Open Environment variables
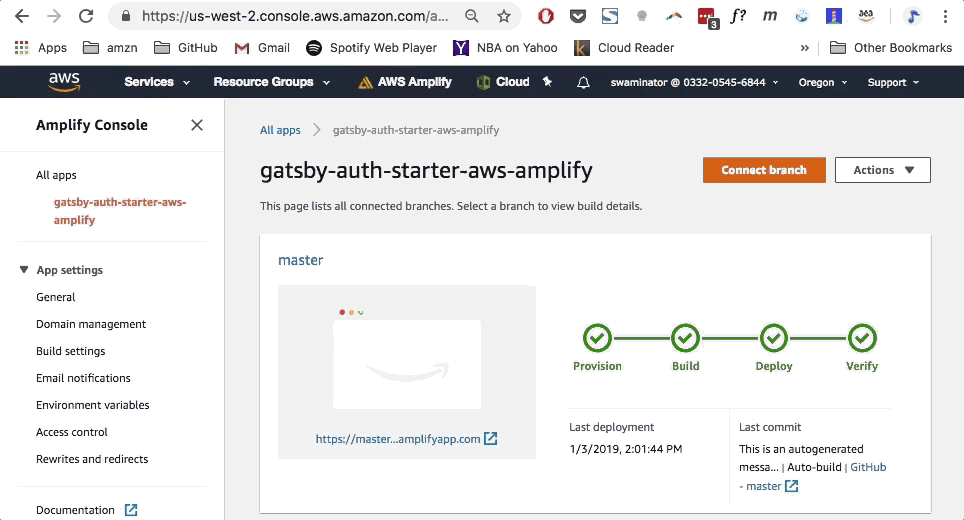This screenshot has width=964, height=520. (93, 405)
